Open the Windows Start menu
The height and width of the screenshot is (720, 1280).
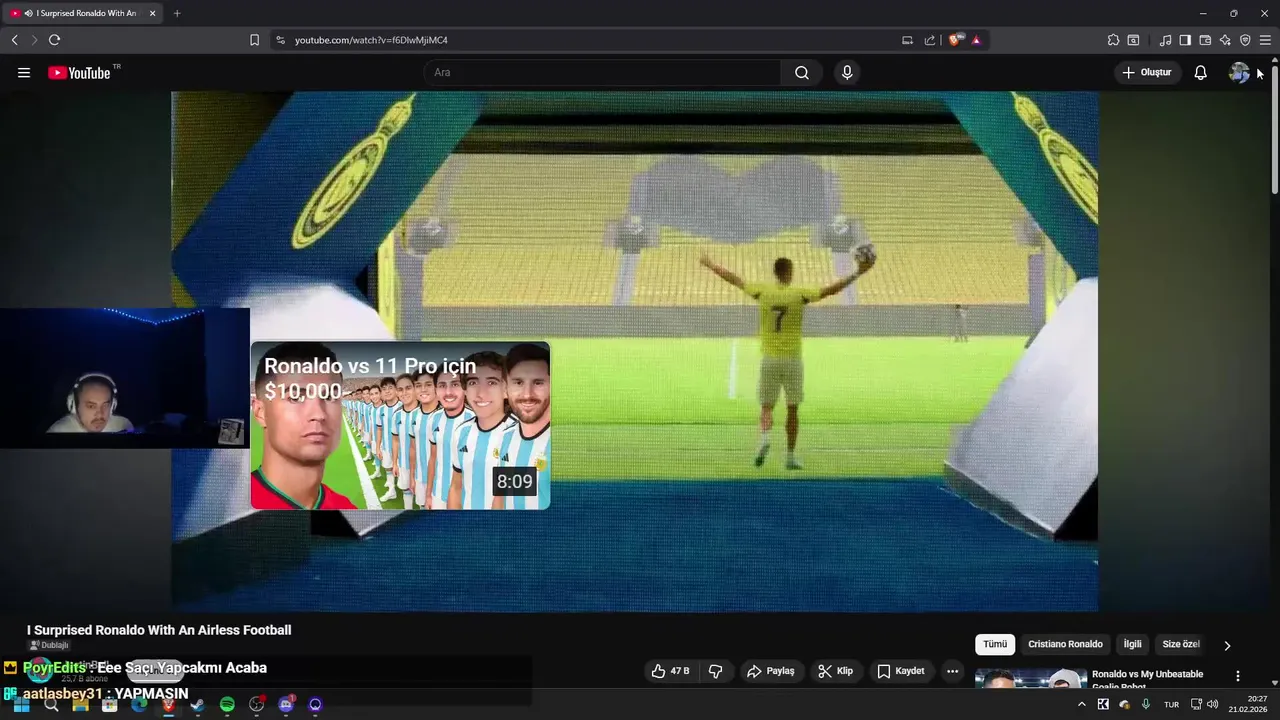pyautogui.click(x=21, y=704)
